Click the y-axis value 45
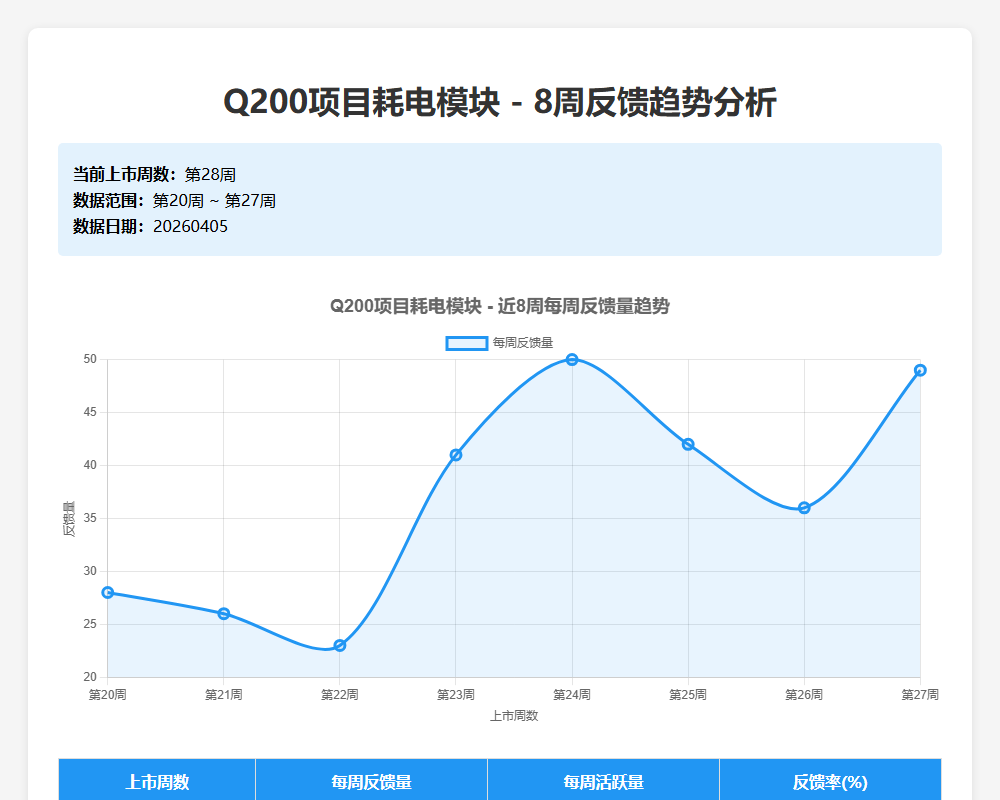 [90, 412]
